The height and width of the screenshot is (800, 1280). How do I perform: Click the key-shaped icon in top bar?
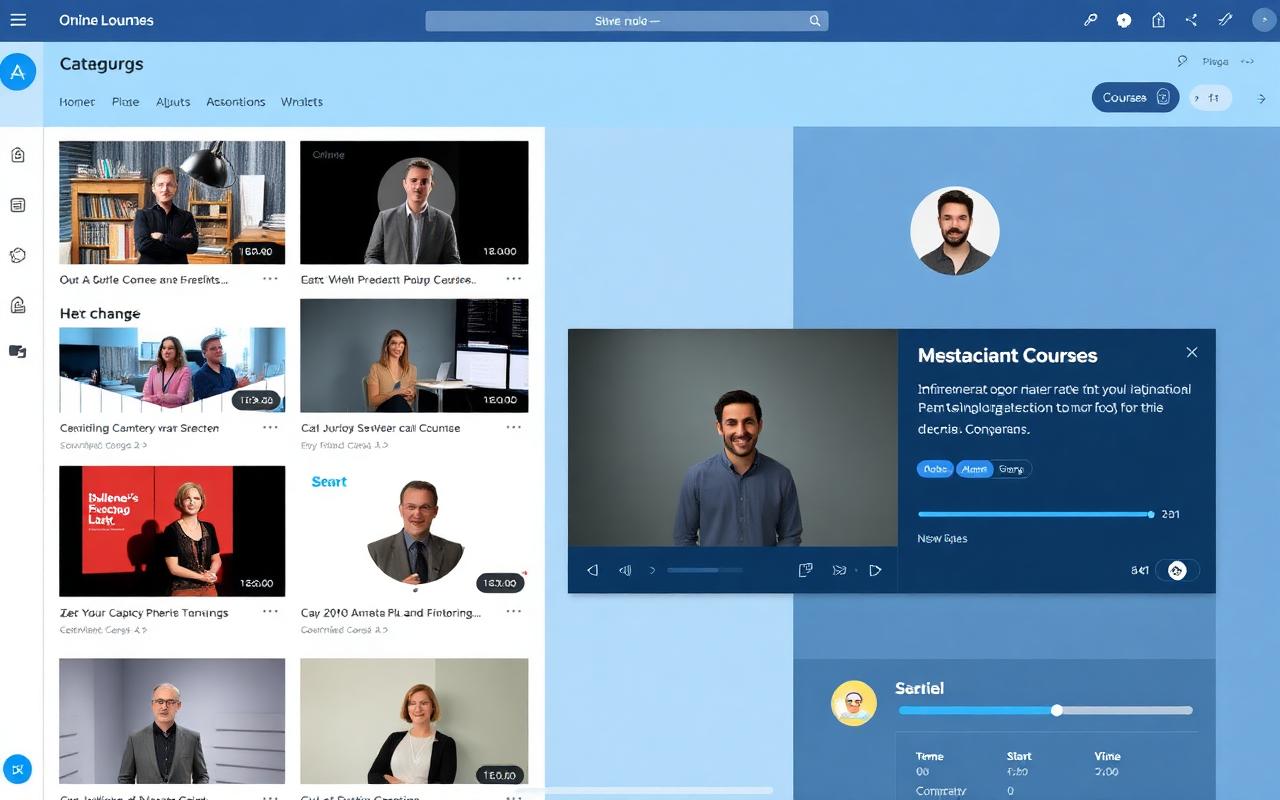1091,20
